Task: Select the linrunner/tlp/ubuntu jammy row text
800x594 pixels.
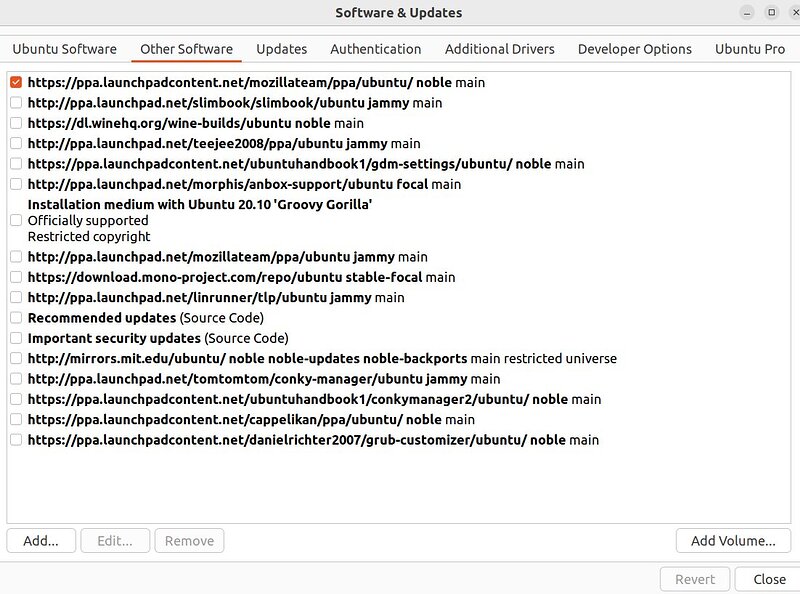Action: [x=216, y=298]
